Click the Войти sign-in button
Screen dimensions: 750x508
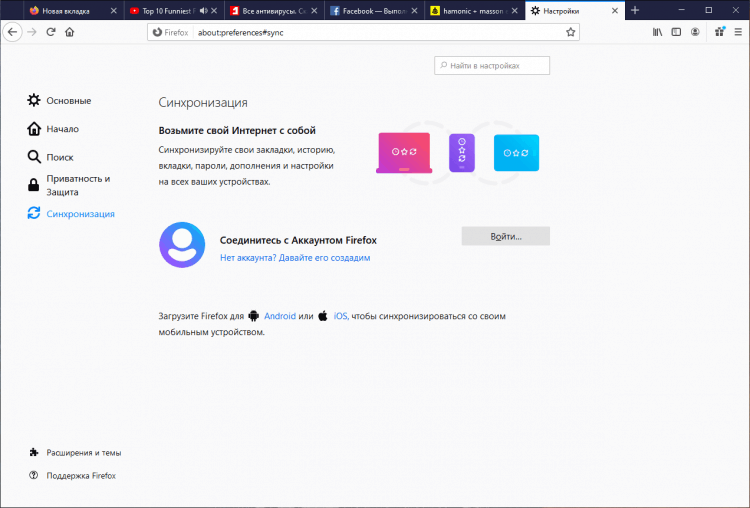[x=505, y=236]
